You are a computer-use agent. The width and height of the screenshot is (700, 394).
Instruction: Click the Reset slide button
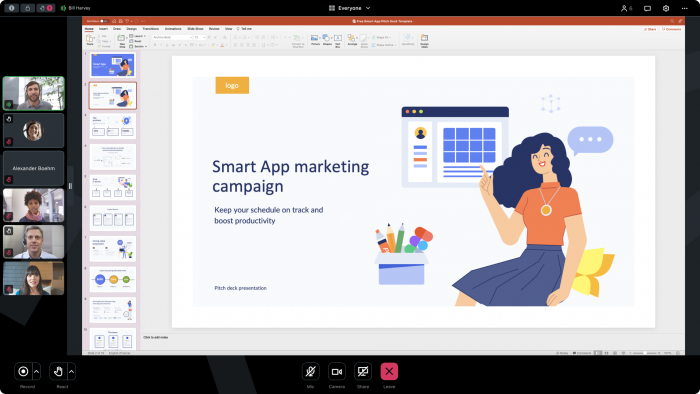click(136, 41)
